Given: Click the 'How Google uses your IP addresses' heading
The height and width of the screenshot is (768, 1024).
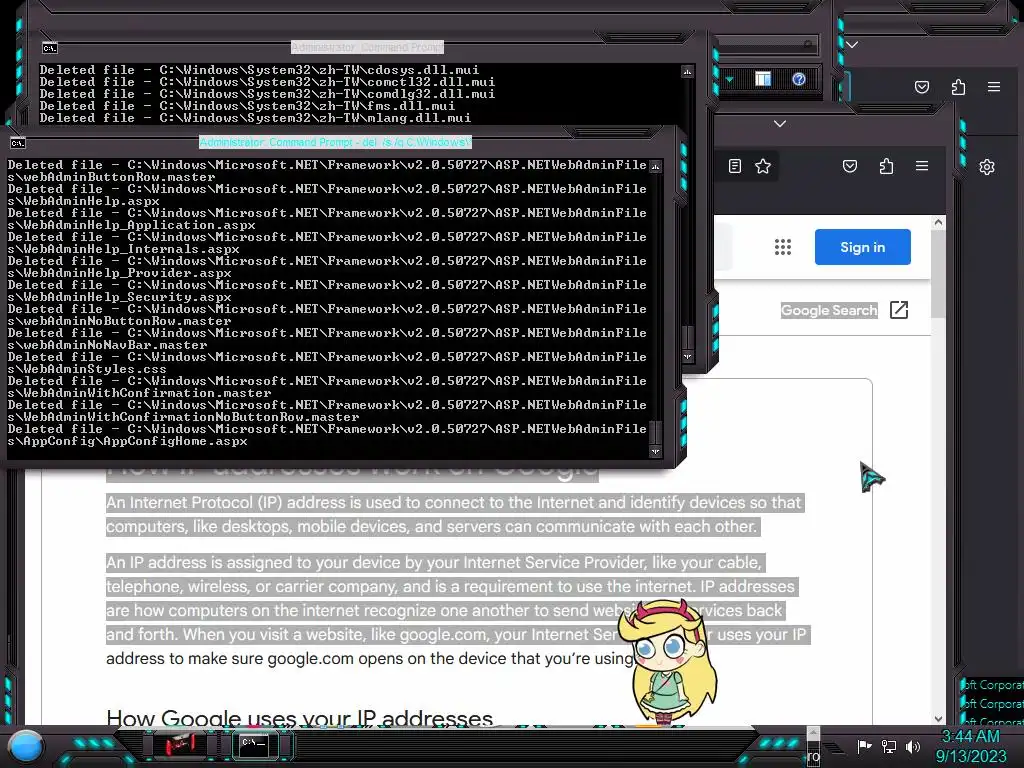Looking at the screenshot, I should point(300,718).
